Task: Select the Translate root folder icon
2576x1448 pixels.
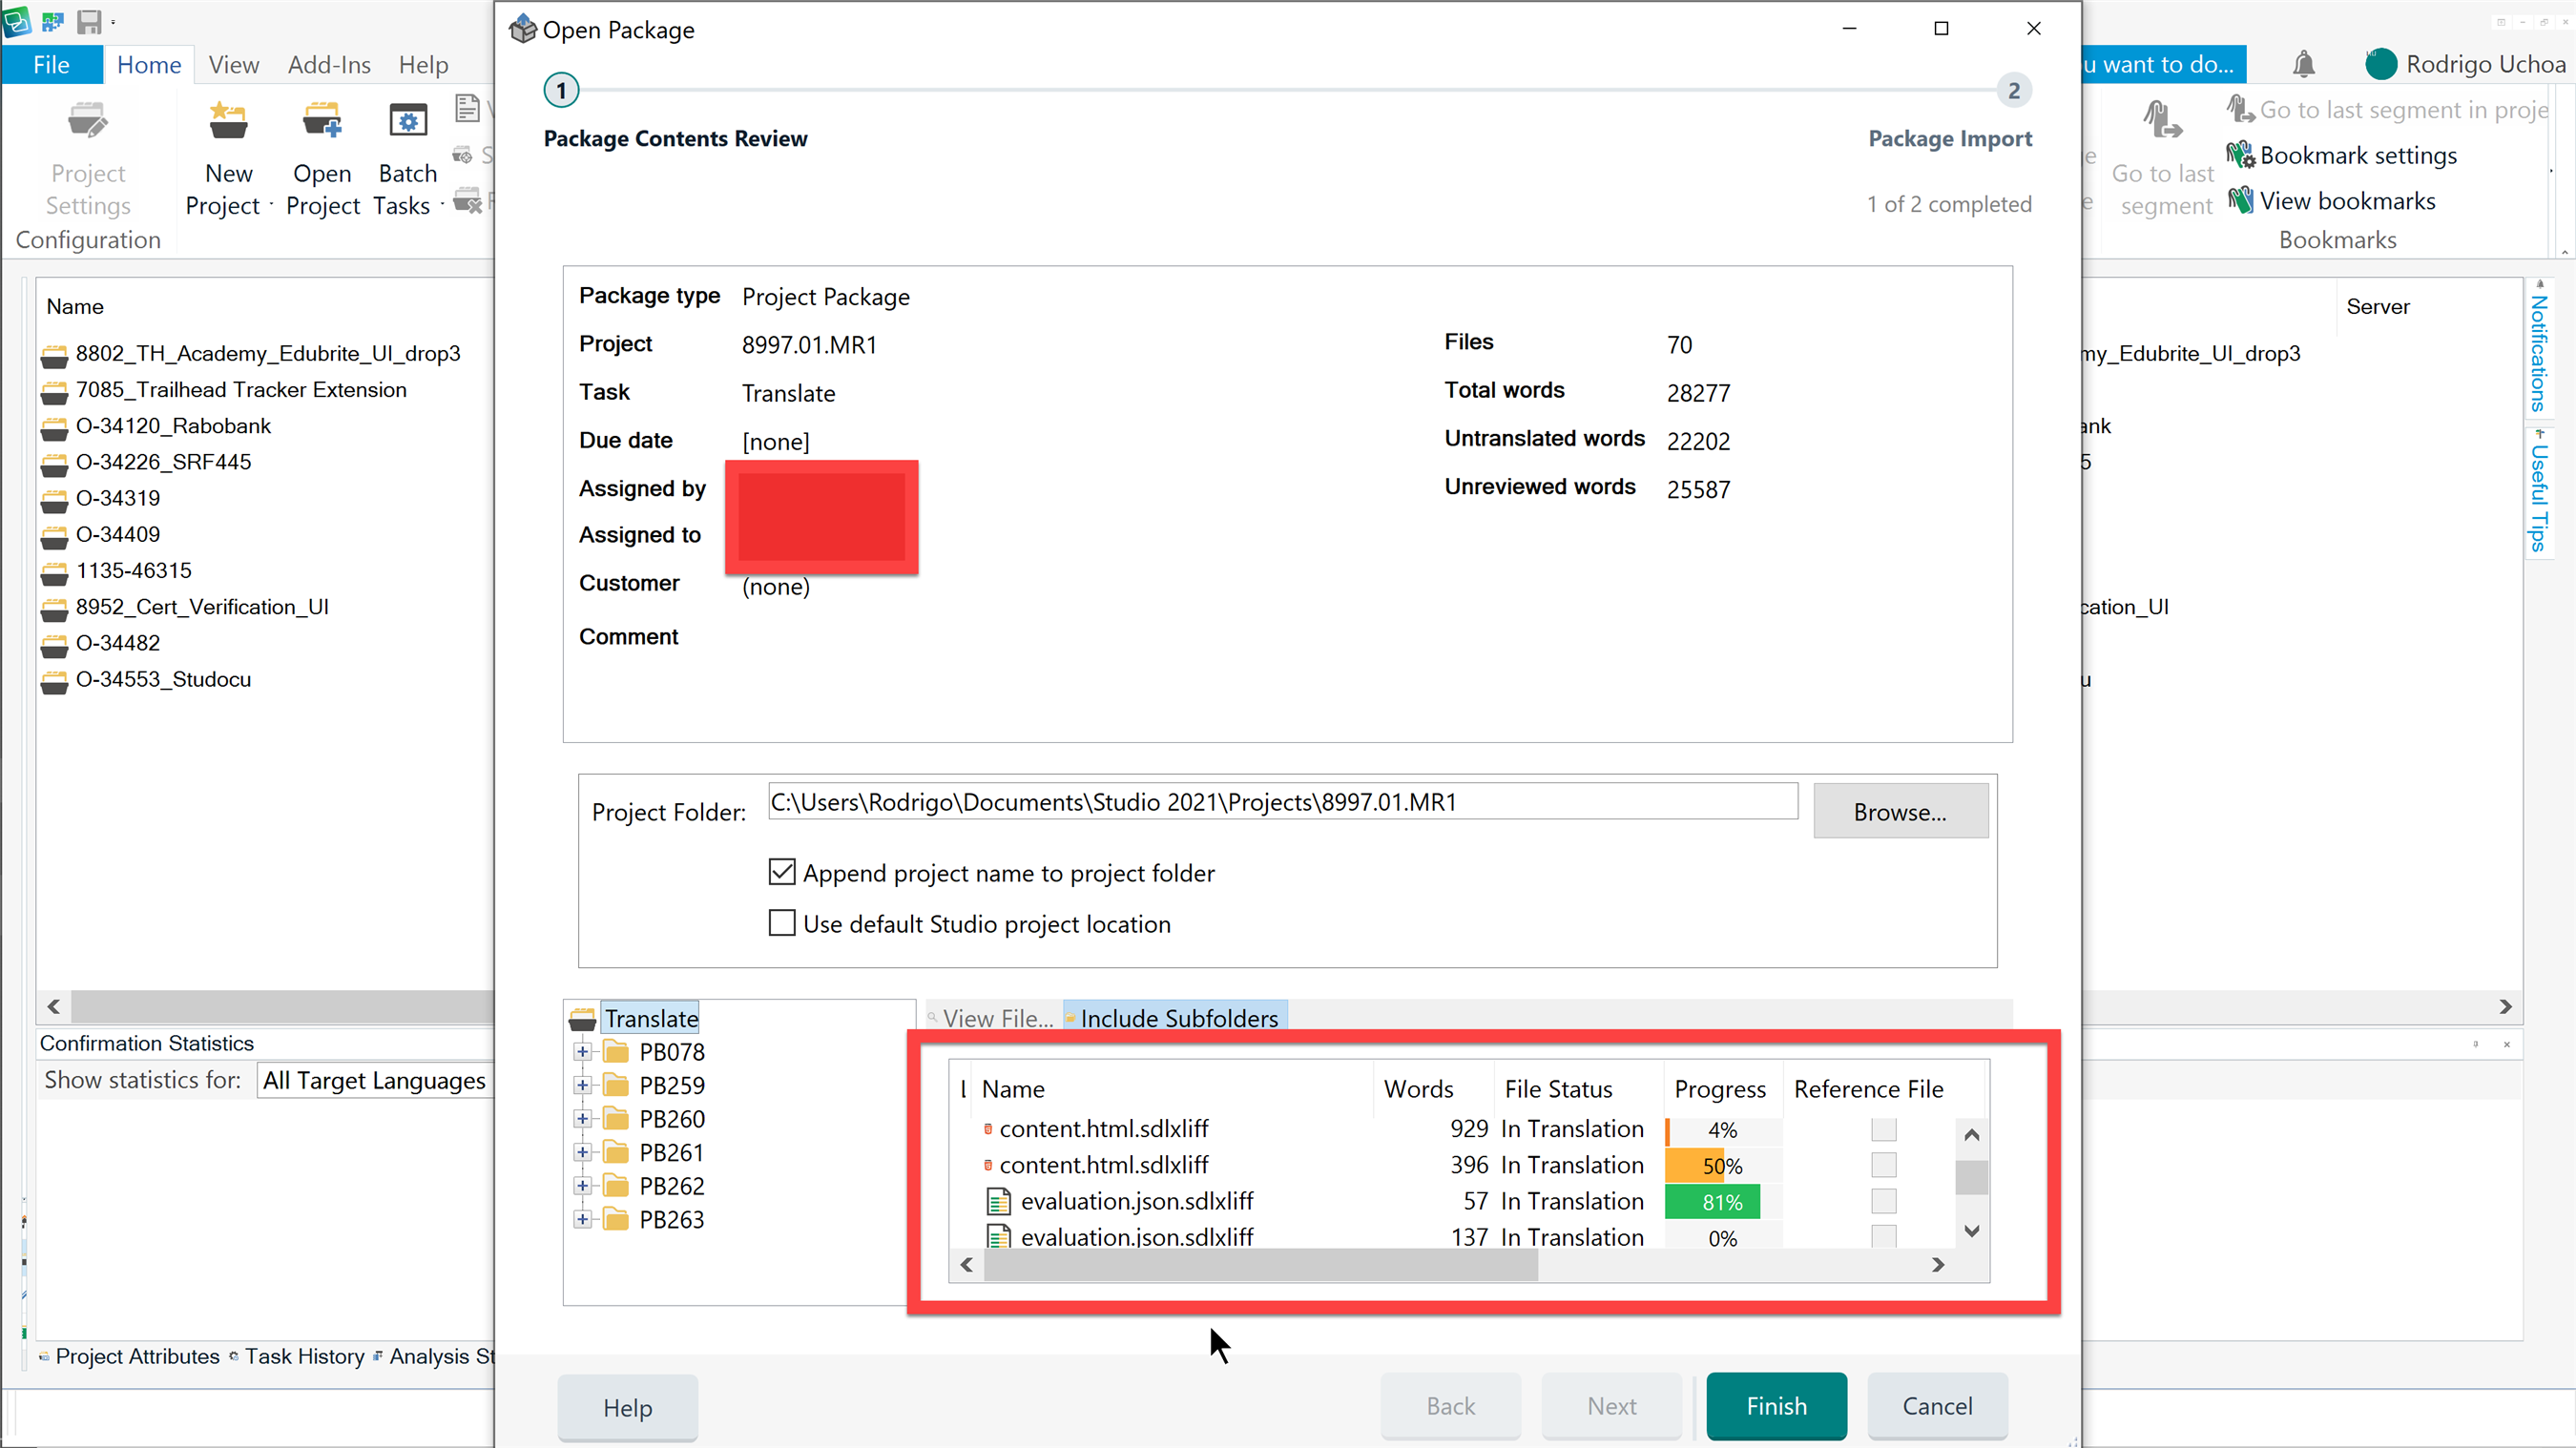Action: [582, 1019]
